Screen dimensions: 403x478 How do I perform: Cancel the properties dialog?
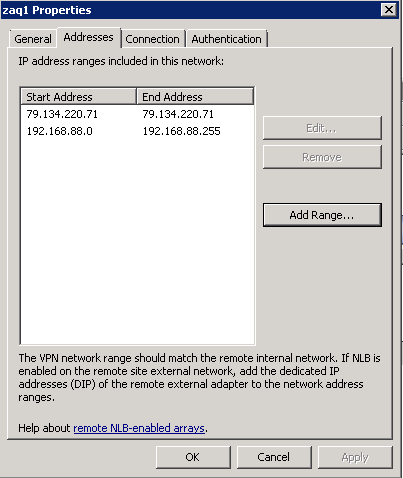tap(274, 457)
